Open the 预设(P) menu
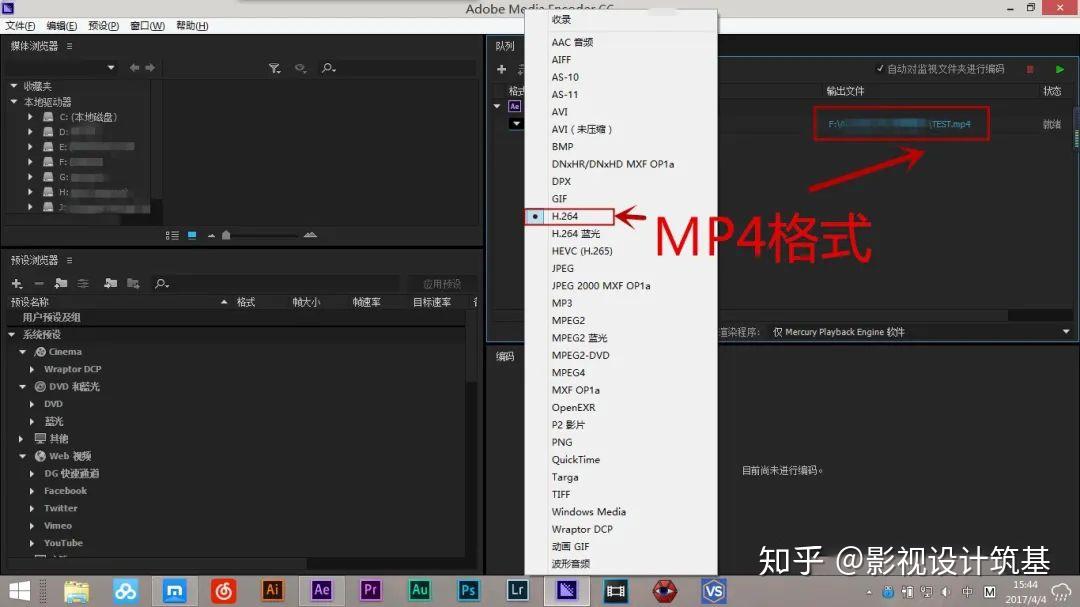Viewport: 1080px width, 607px height. (x=103, y=25)
